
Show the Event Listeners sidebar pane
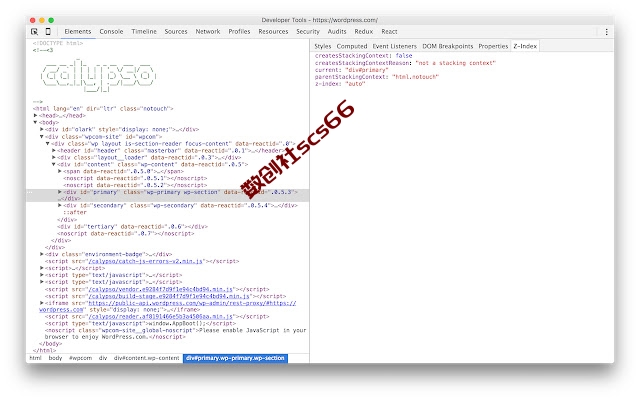point(394,46)
